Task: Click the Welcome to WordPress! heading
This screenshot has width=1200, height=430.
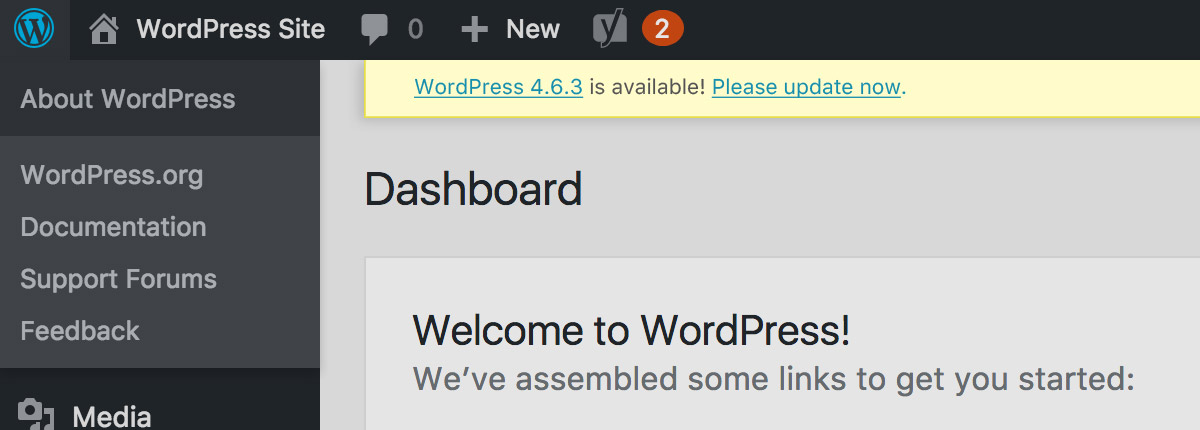Action: coord(631,330)
